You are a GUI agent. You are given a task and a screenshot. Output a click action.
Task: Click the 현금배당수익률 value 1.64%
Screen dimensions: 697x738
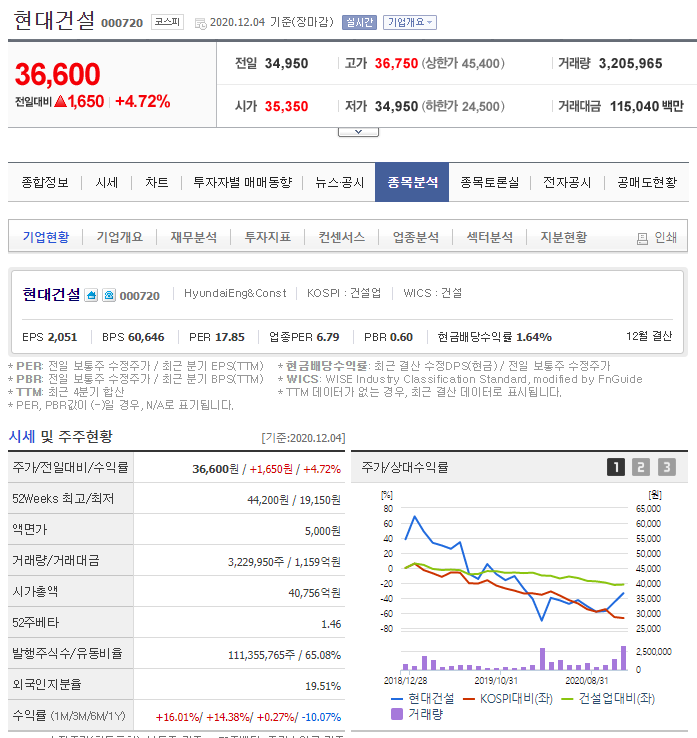[534, 337]
